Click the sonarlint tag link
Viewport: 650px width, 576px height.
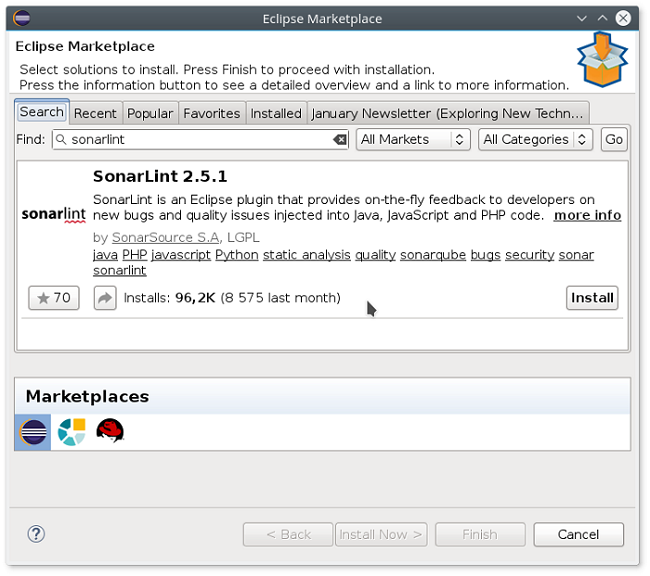coord(119,270)
